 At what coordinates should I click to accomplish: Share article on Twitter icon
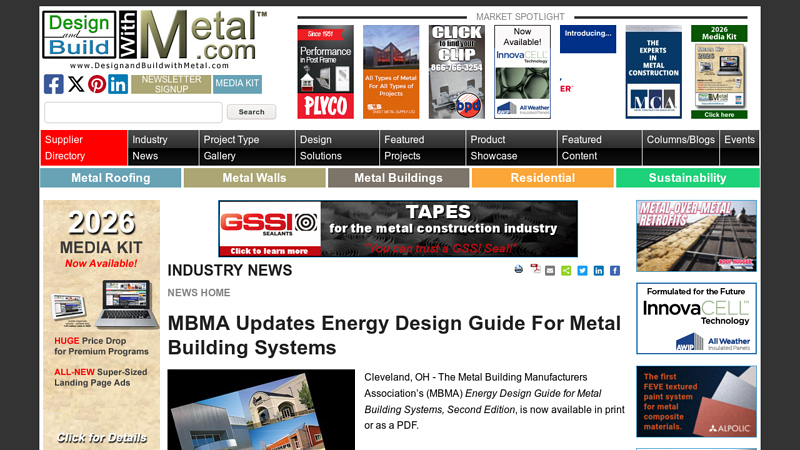582,271
